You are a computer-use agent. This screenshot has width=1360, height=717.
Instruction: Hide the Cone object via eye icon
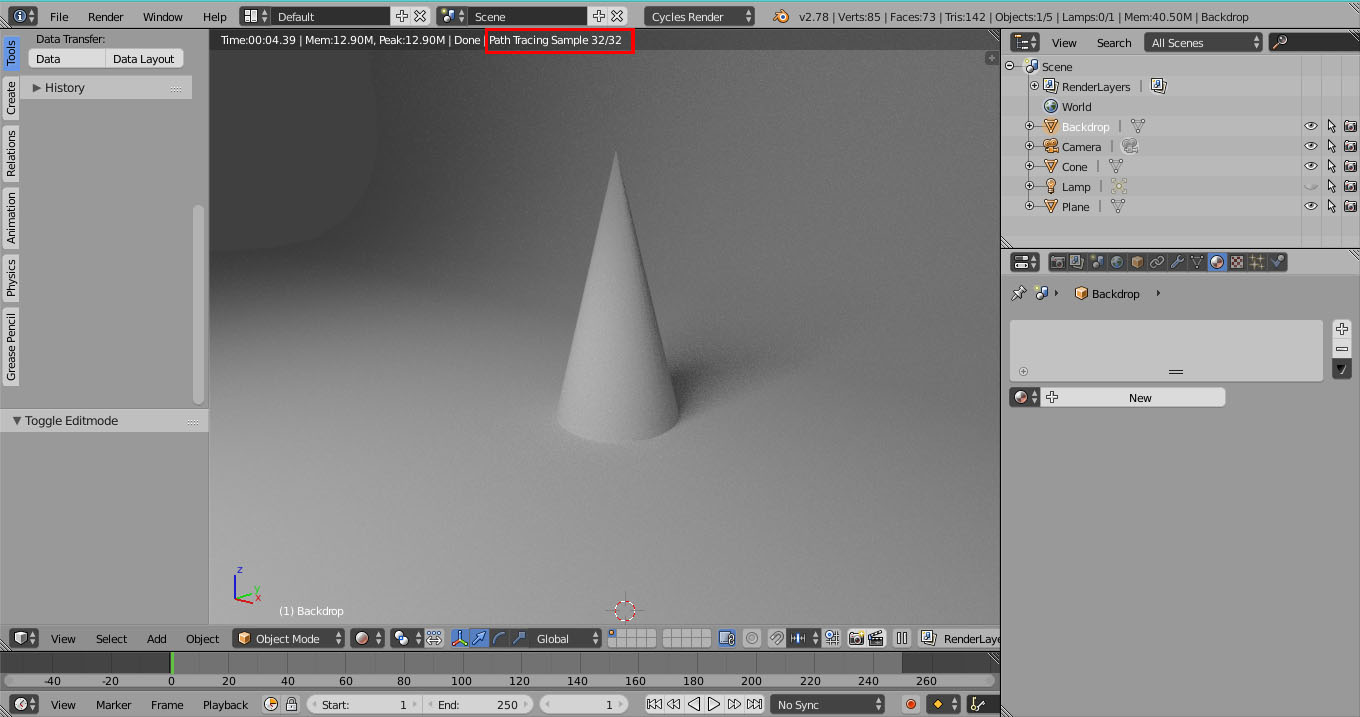pyautogui.click(x=1310, y=166)
